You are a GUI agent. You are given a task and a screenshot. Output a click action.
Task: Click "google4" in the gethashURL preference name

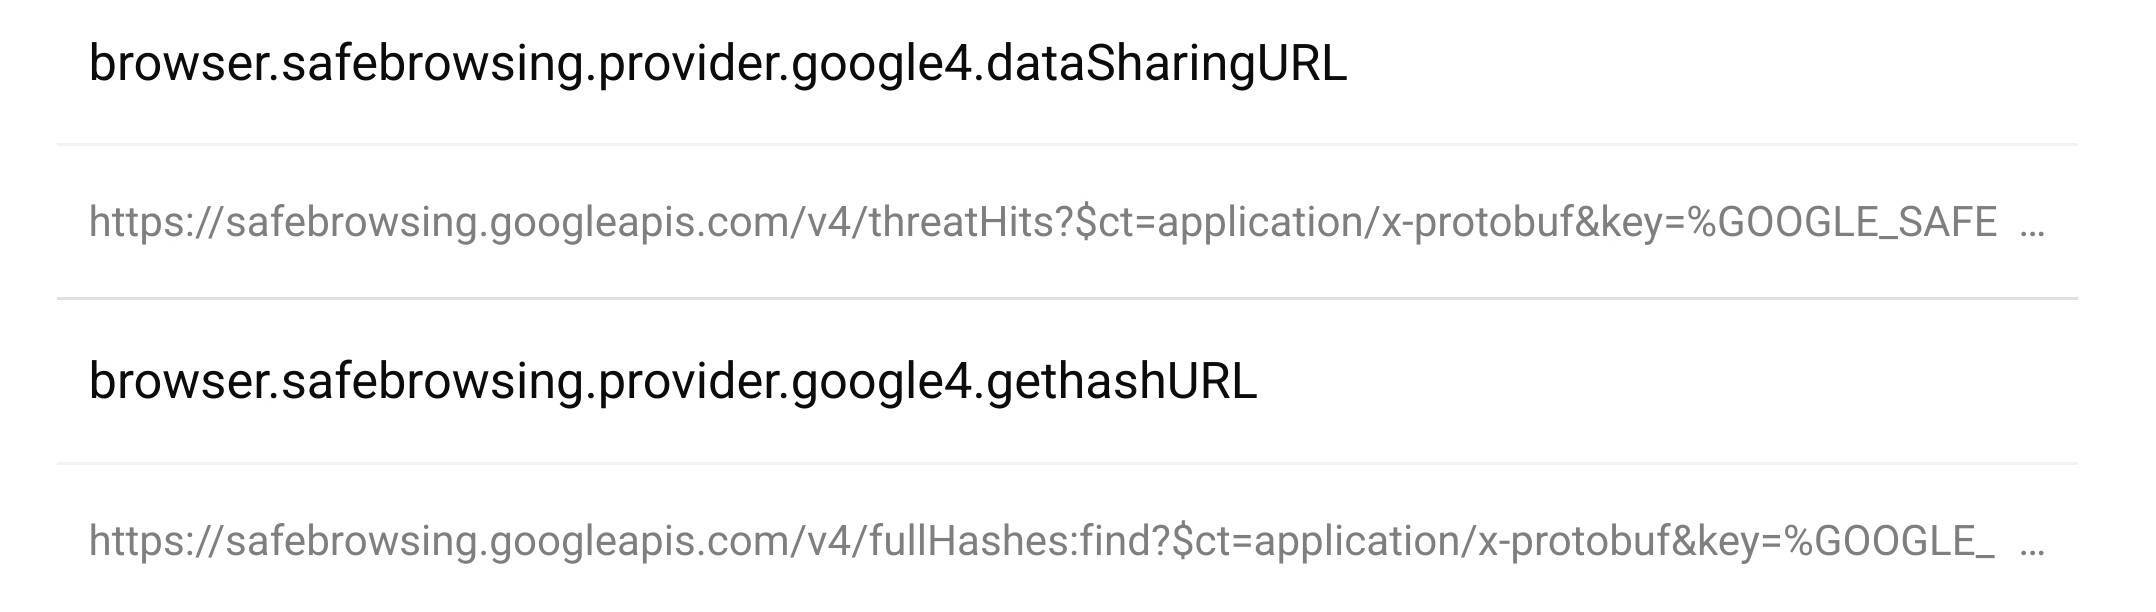[x=882, y=382]
